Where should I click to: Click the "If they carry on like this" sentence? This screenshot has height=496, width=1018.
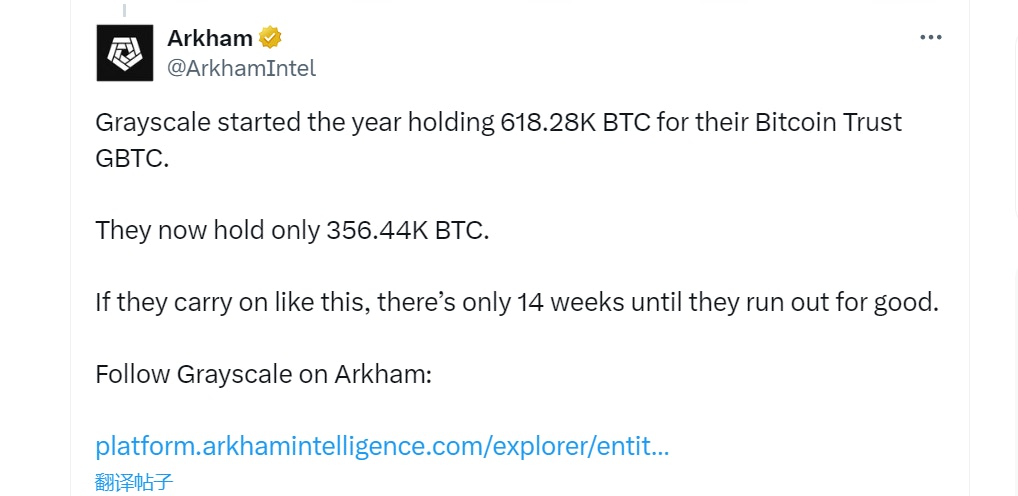coord(517,302)
